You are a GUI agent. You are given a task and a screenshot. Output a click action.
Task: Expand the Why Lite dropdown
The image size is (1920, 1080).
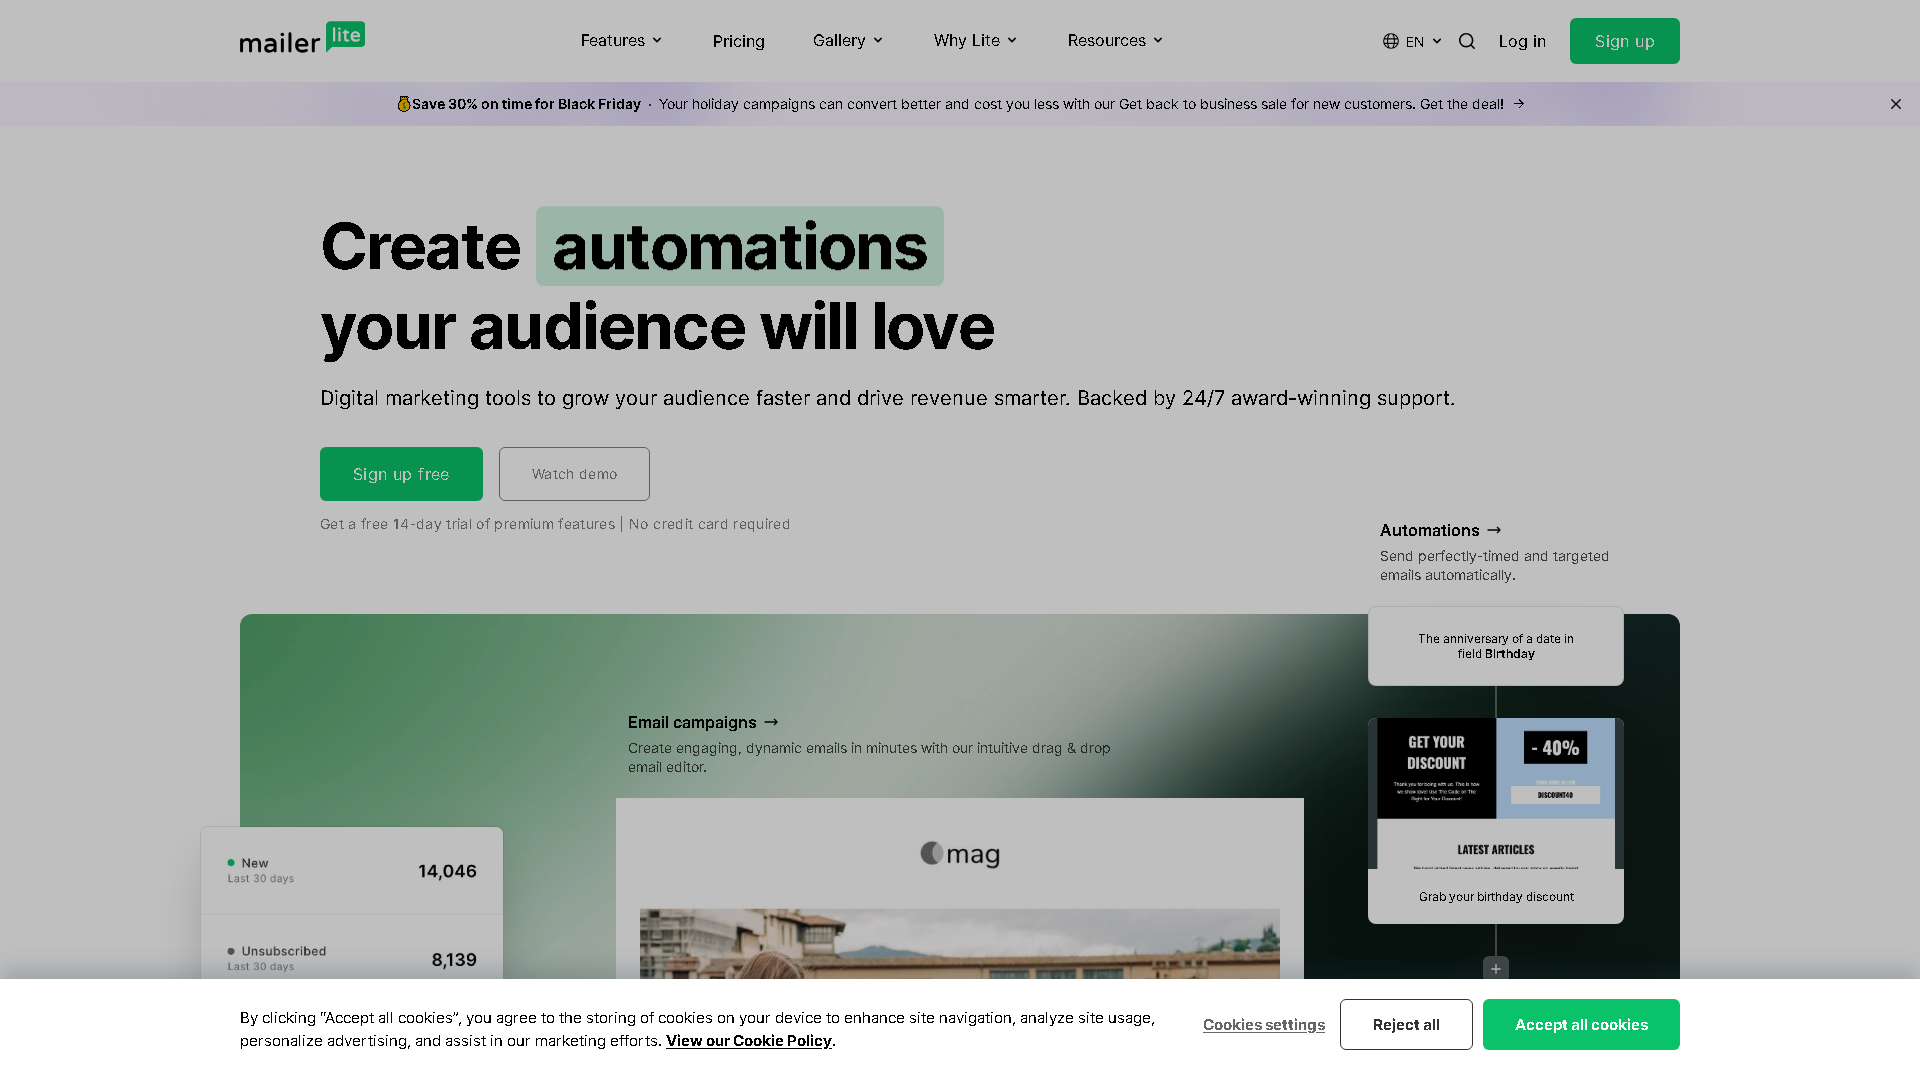973,41
